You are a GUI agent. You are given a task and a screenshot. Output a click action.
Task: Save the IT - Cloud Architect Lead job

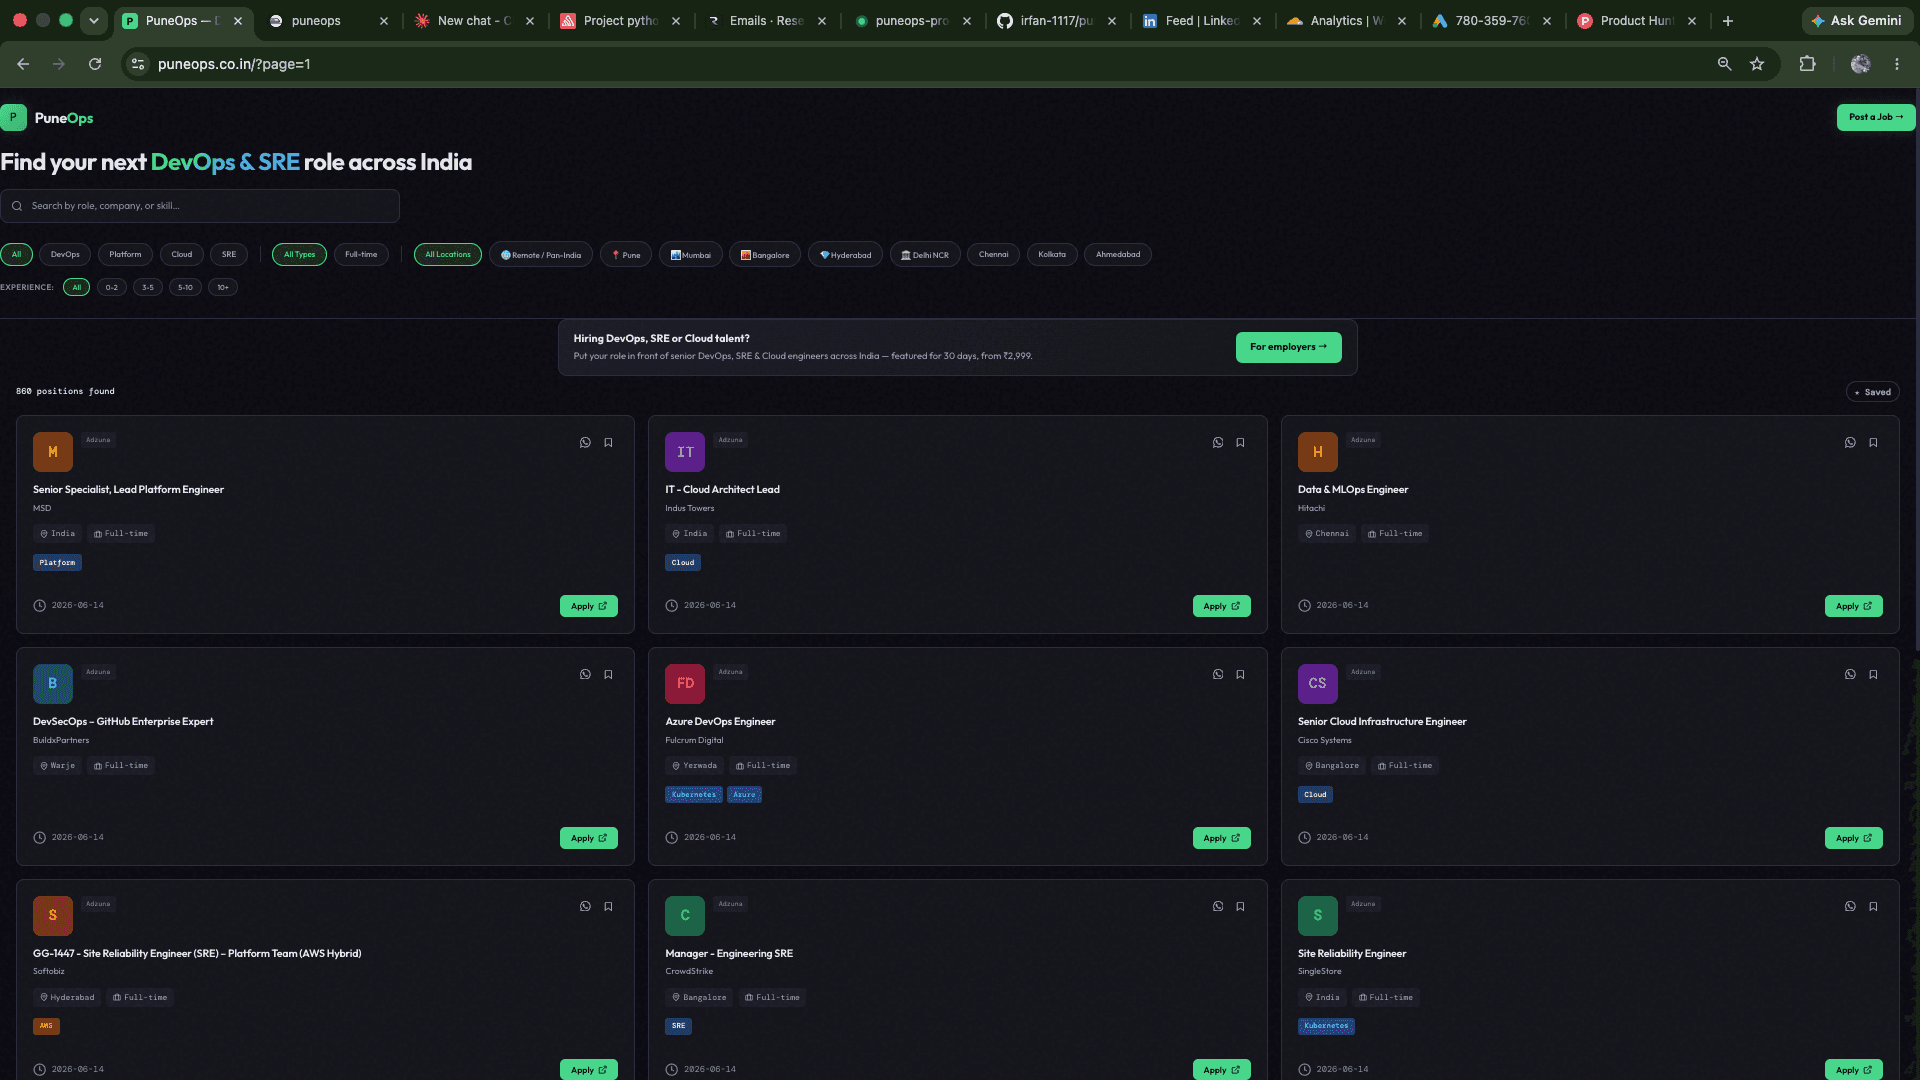[x=1240, y=443]
